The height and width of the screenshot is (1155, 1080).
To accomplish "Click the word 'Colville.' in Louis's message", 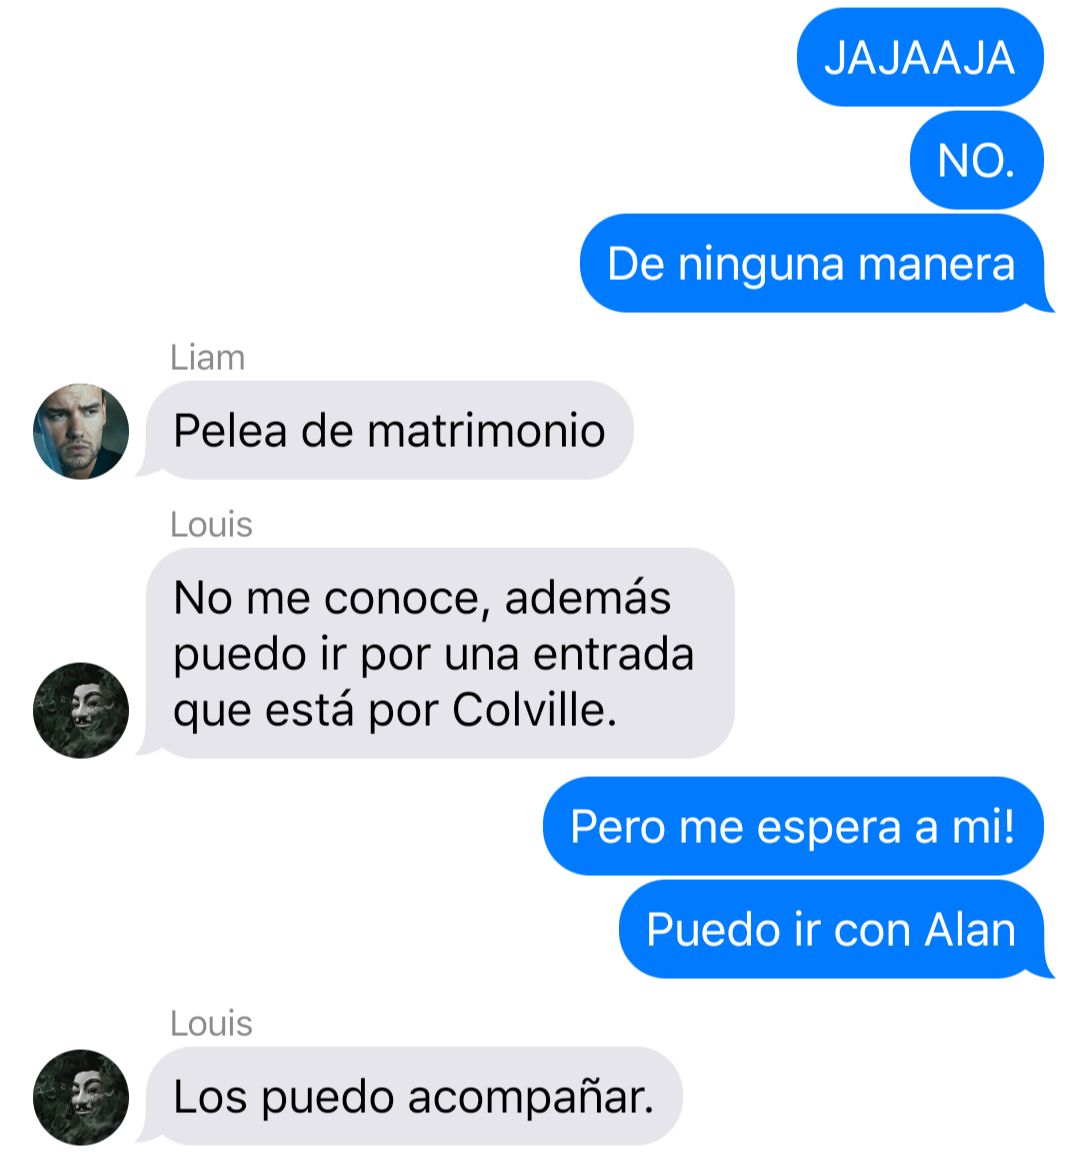I will [535, 710].
